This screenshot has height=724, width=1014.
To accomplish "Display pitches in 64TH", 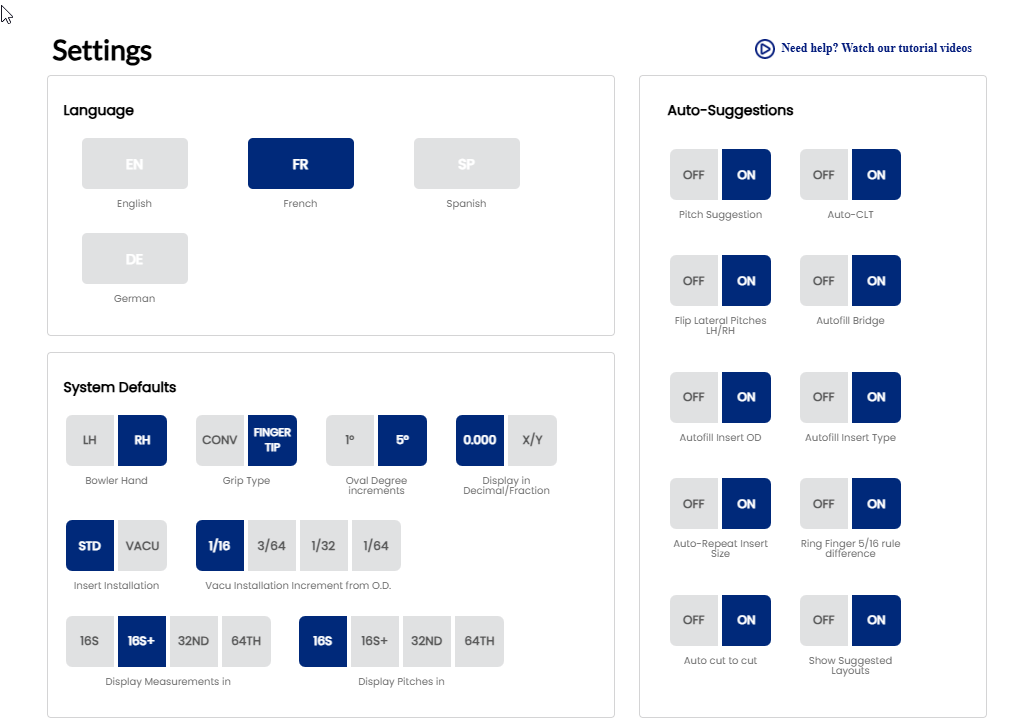I will point(479,641).
